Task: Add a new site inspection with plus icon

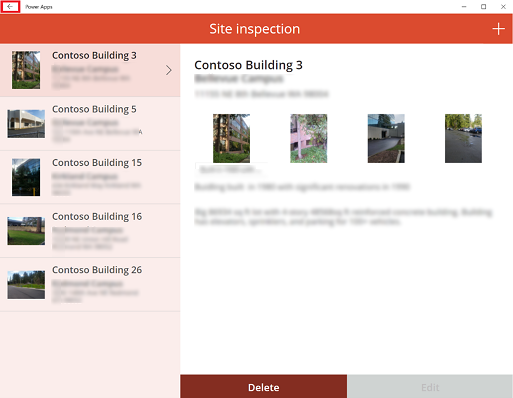Action: click(x=498, y=29)
